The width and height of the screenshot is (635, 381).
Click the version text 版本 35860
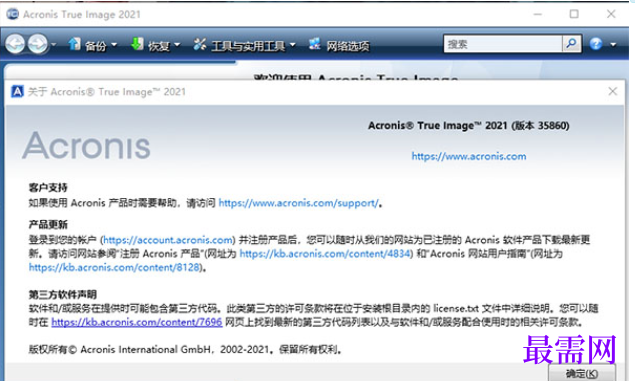(540, 126)
